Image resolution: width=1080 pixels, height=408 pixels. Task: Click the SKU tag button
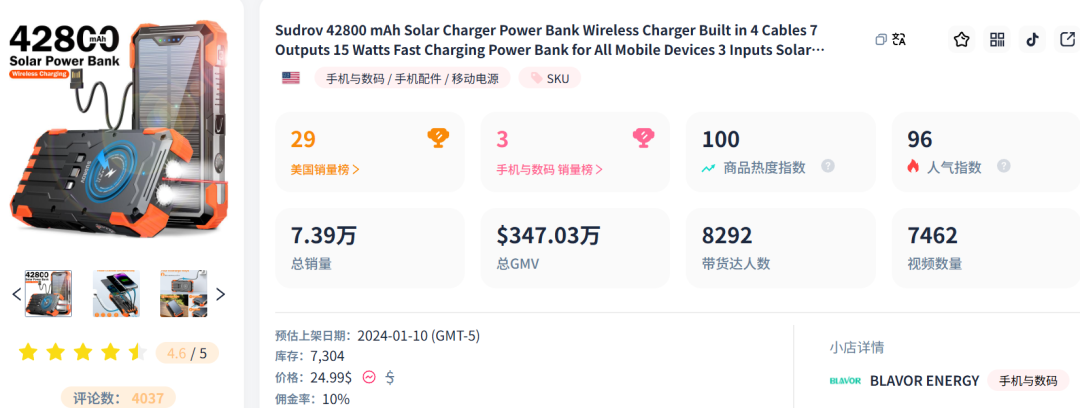(550, 78)
